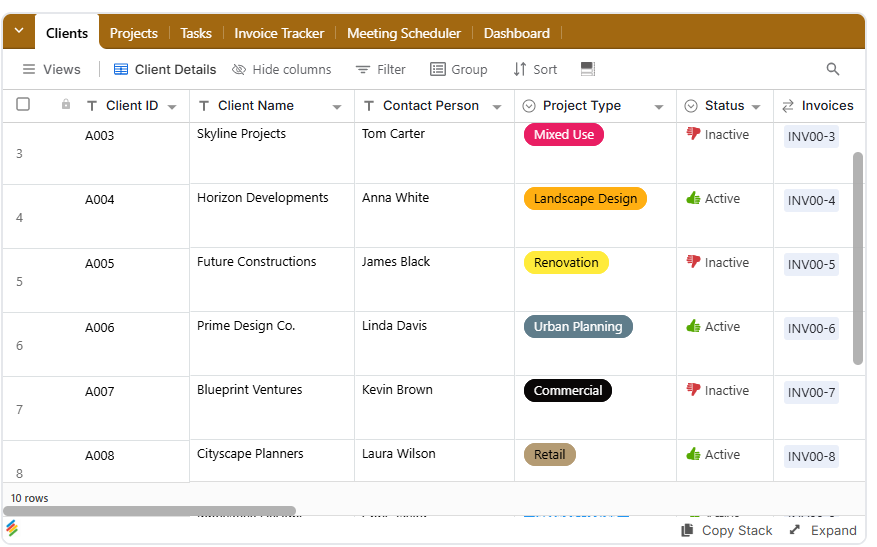Screen dimensions: 877x547
Task: Click the Commercial black tag
Action: (568, 390)
